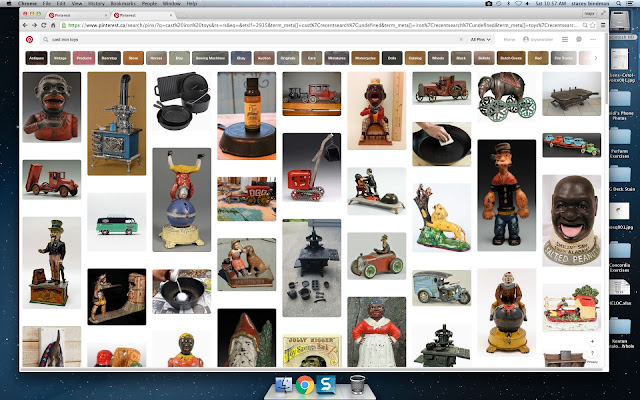Viewport: 640px width, 400px height.
Task: Open the blue S app in the Dock
Action: [326, 385]
